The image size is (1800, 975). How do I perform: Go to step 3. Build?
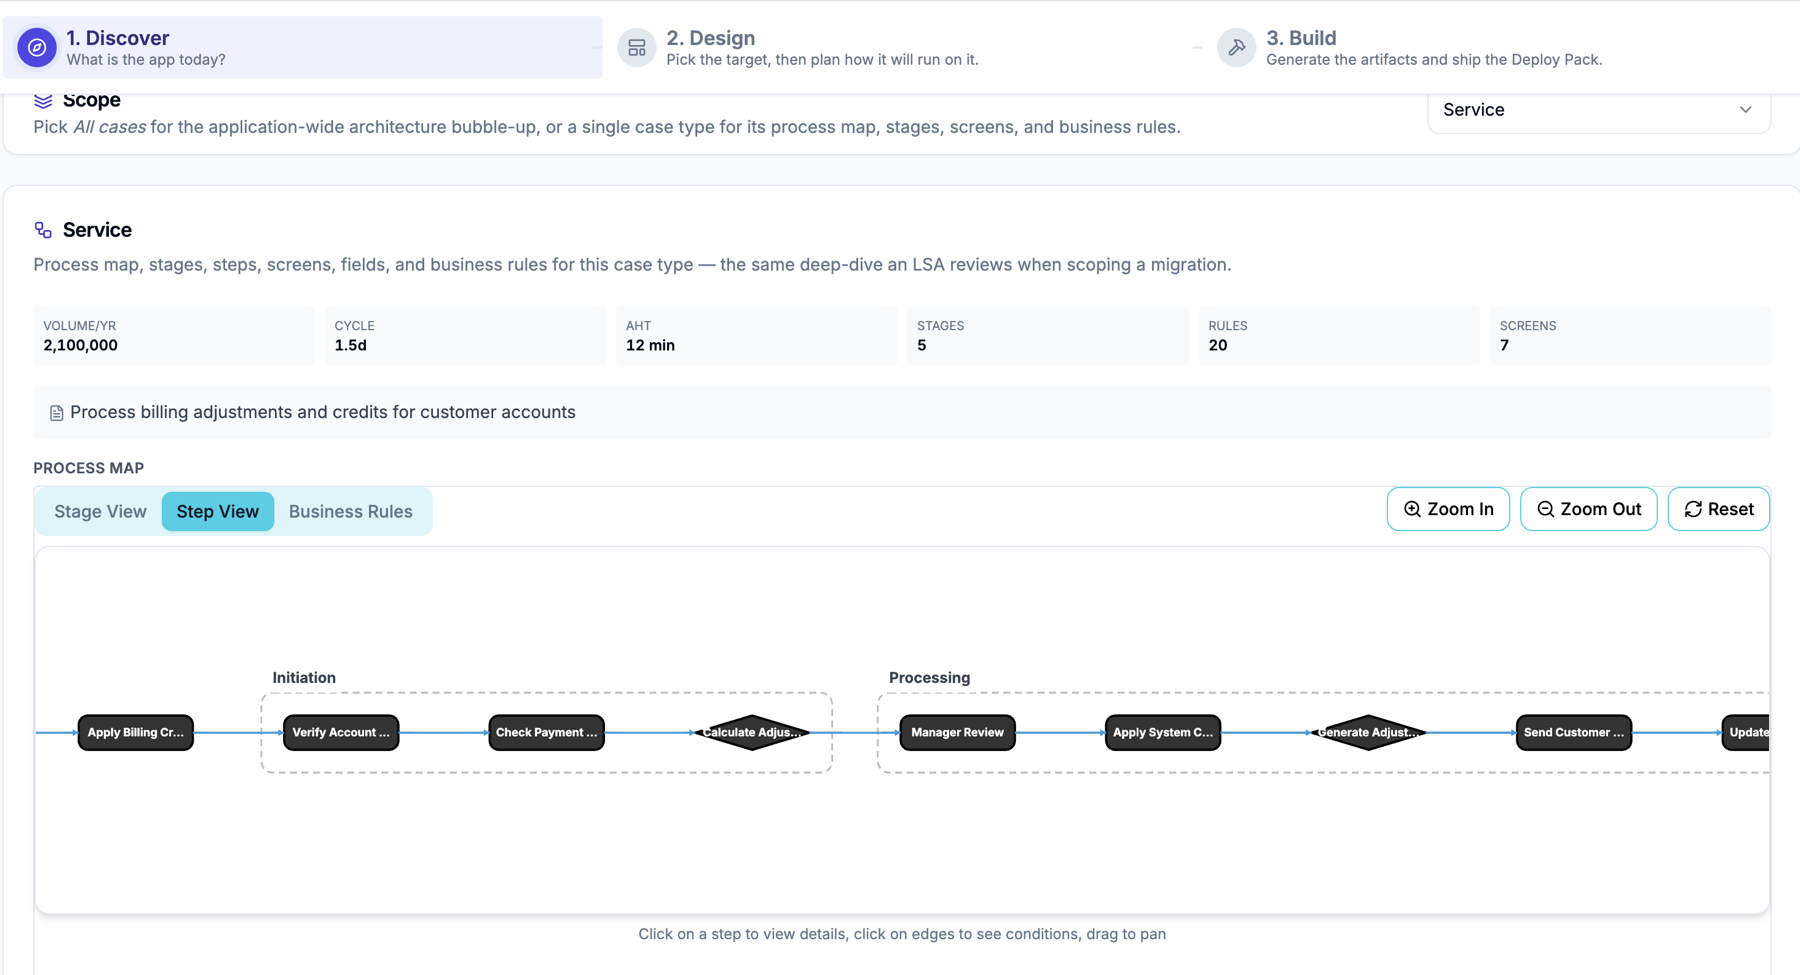tap(1434, 47)
